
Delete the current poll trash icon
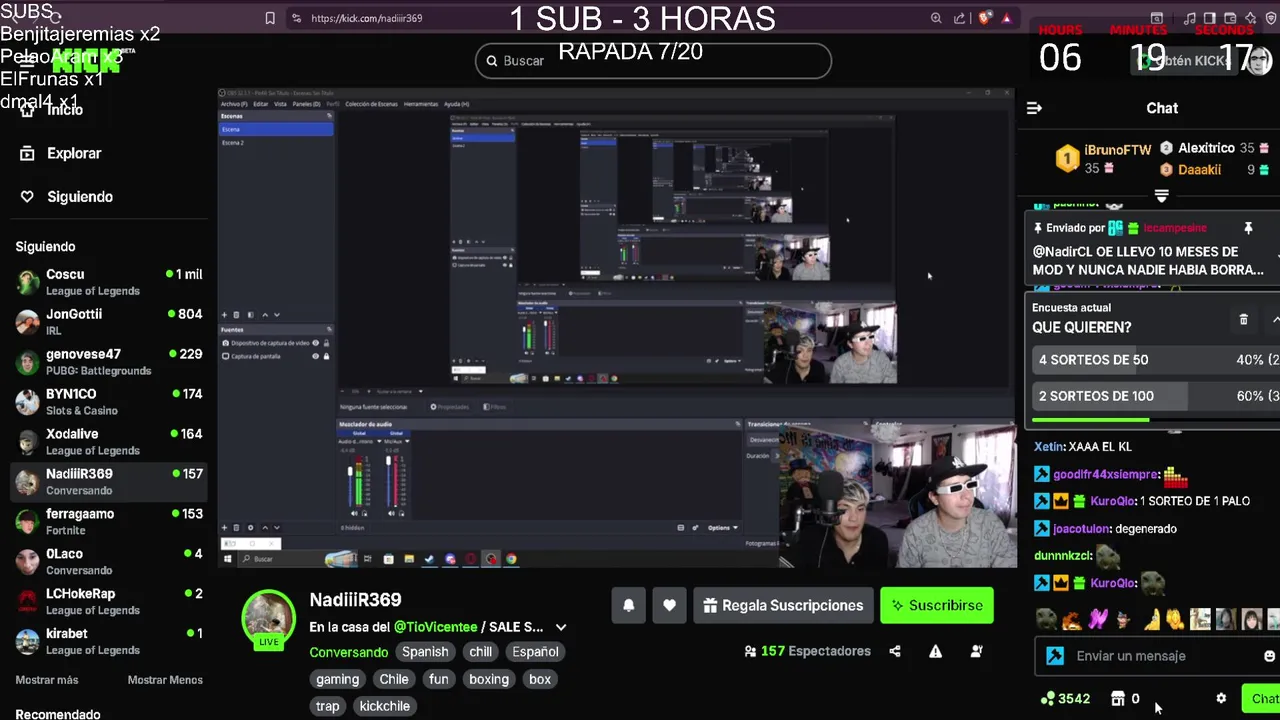1243,319
